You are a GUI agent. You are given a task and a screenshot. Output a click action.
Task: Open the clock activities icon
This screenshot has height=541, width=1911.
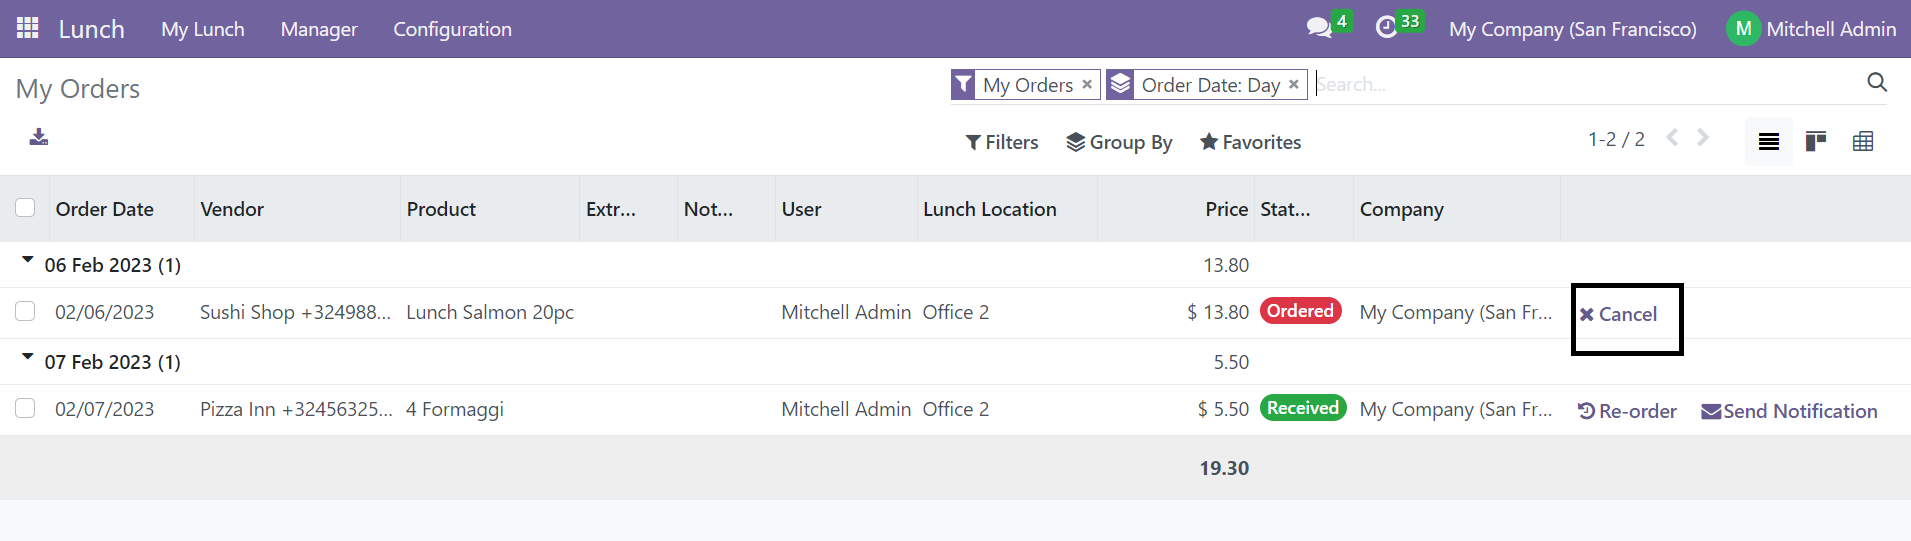[1386, 27]
